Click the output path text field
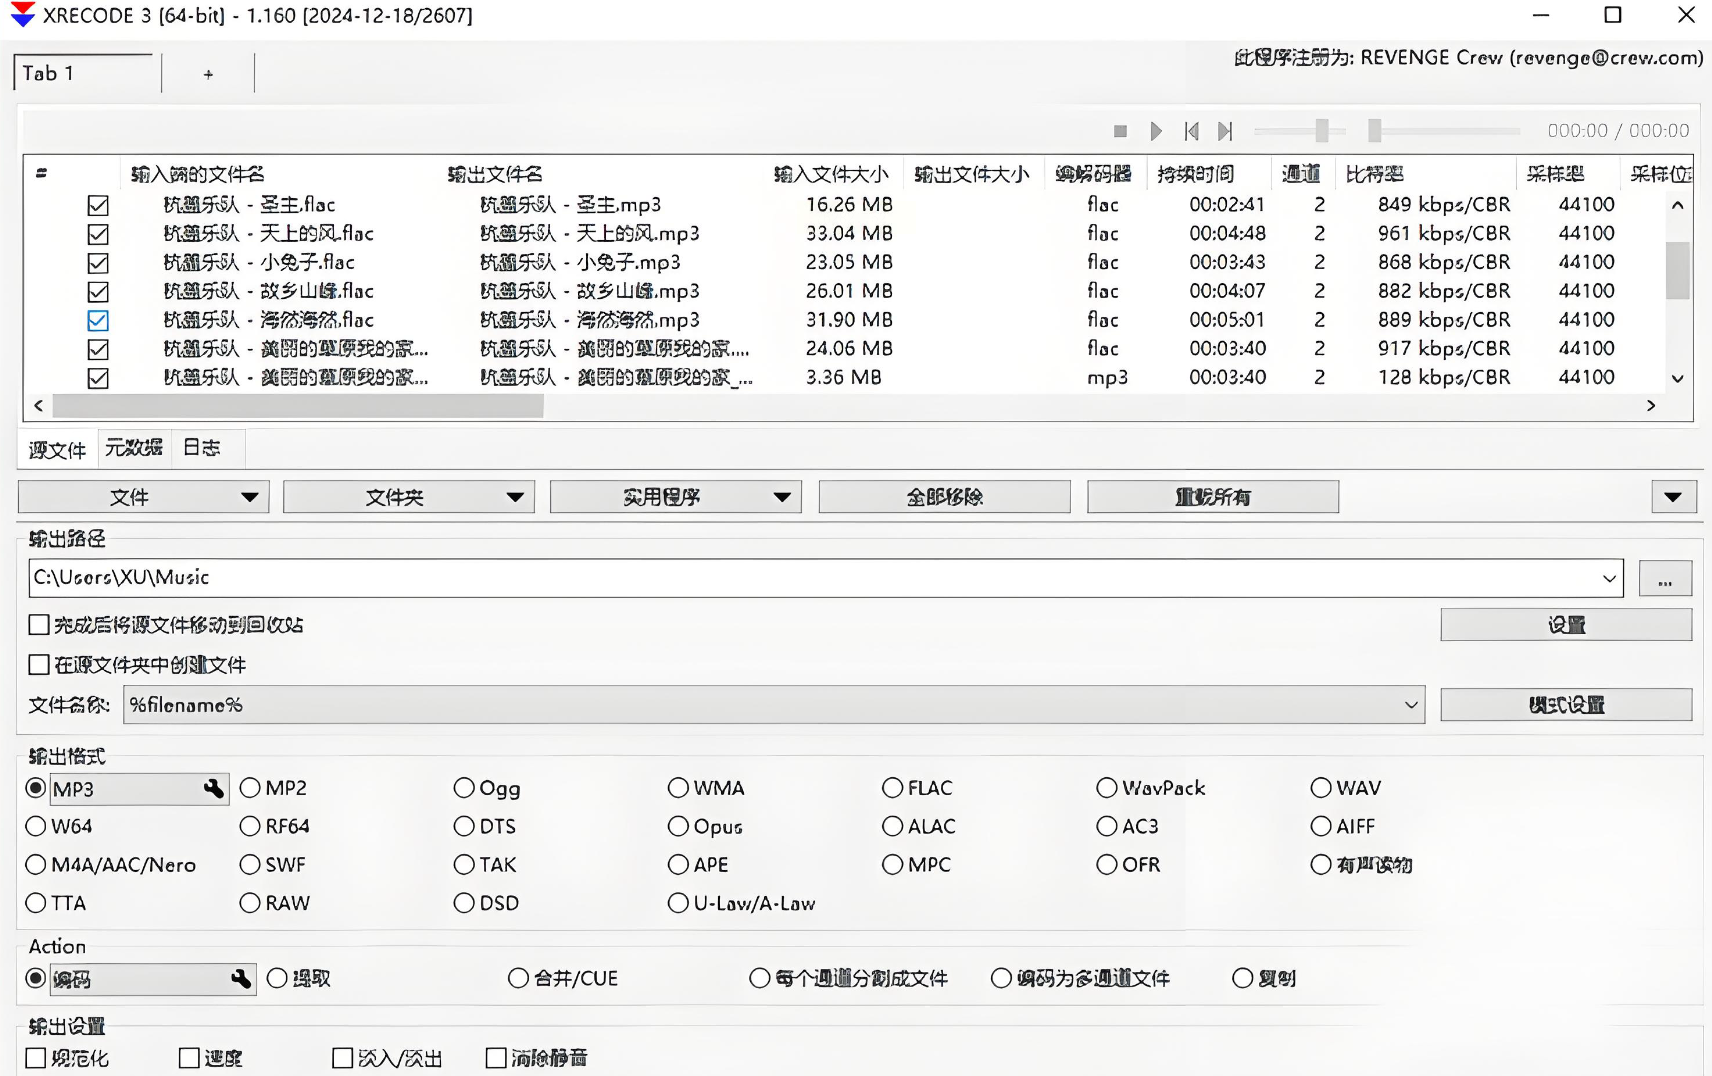Screen dimensions: 1712x1076 point(813,578)
